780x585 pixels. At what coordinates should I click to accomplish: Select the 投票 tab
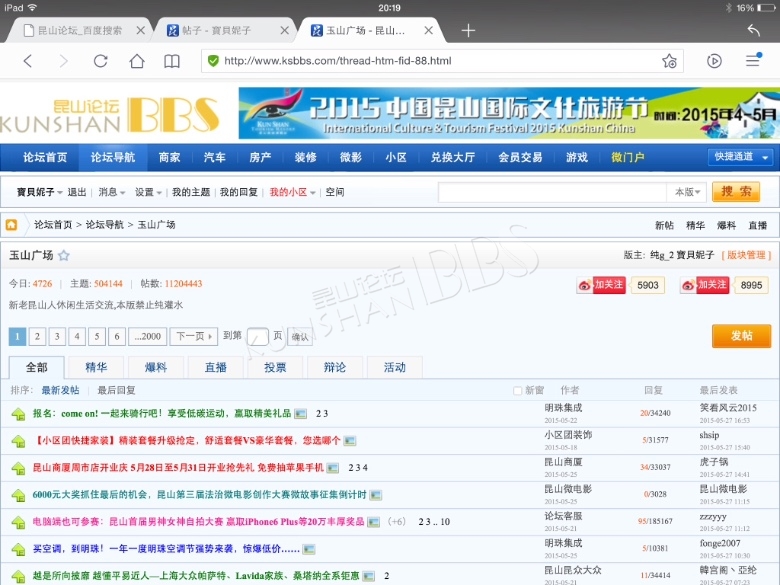(275, 368)
